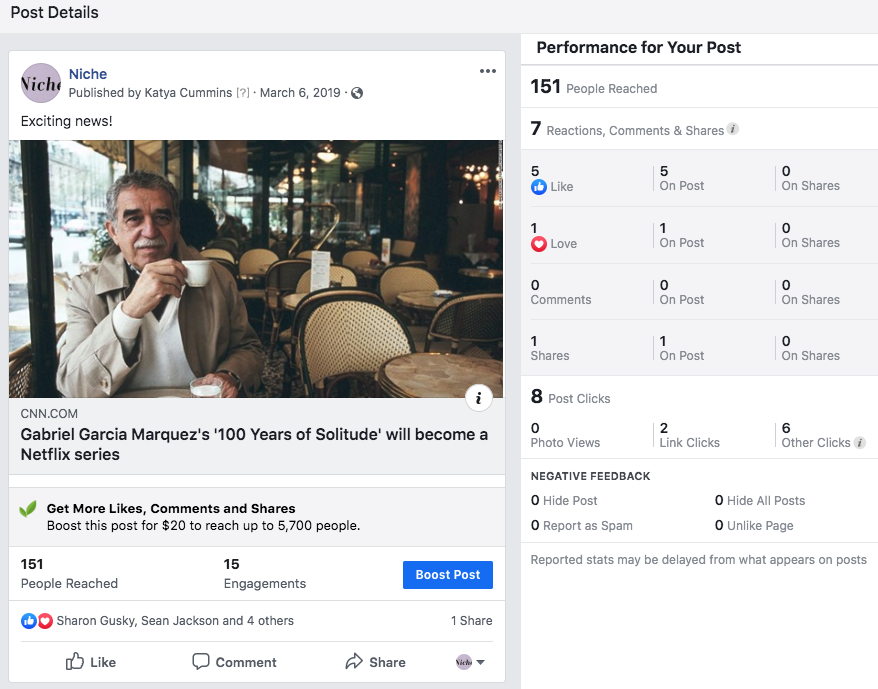The image size is (878, 689).
Task: Like the post with the thumbs-up button
Action: pyautogui.click(x=91, y=662)
